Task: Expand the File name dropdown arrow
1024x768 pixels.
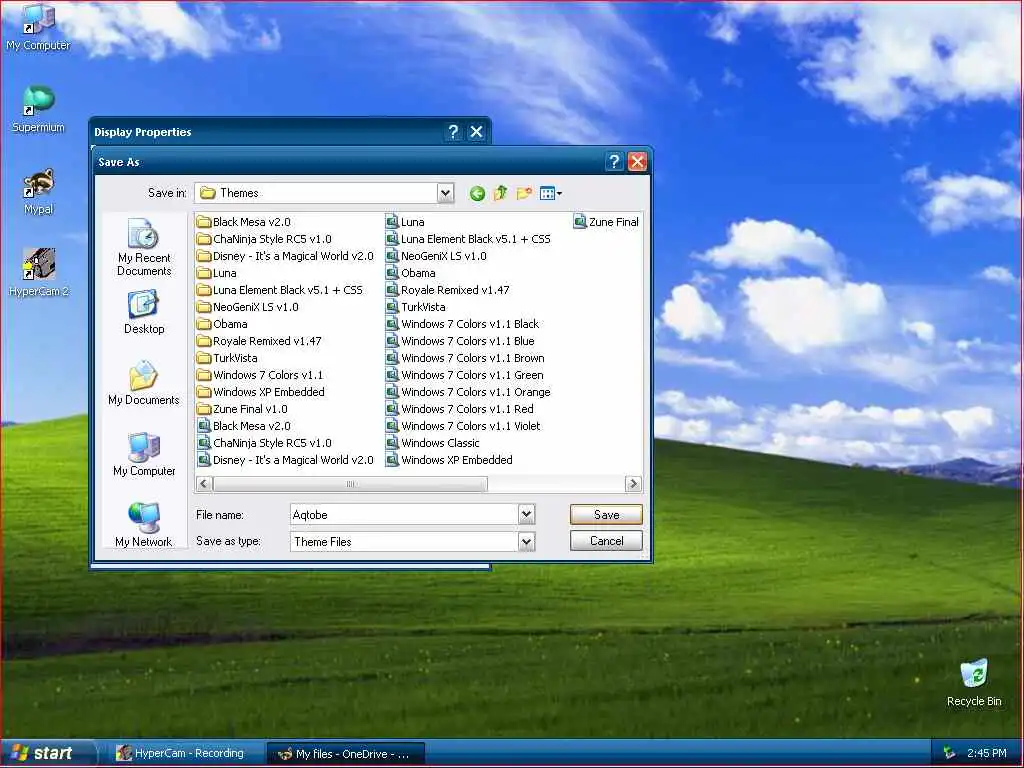Action: tap(526, 515)
